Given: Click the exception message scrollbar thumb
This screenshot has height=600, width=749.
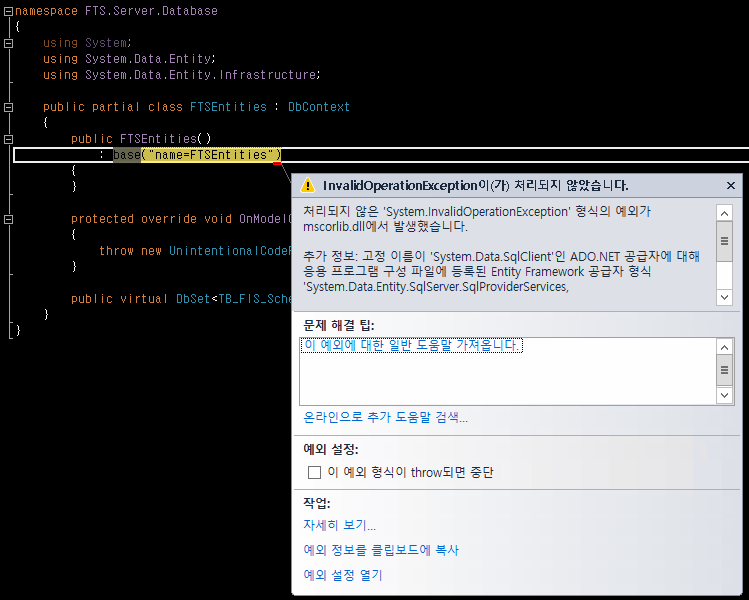Looking at the screenshot, I should click(725, 240).
